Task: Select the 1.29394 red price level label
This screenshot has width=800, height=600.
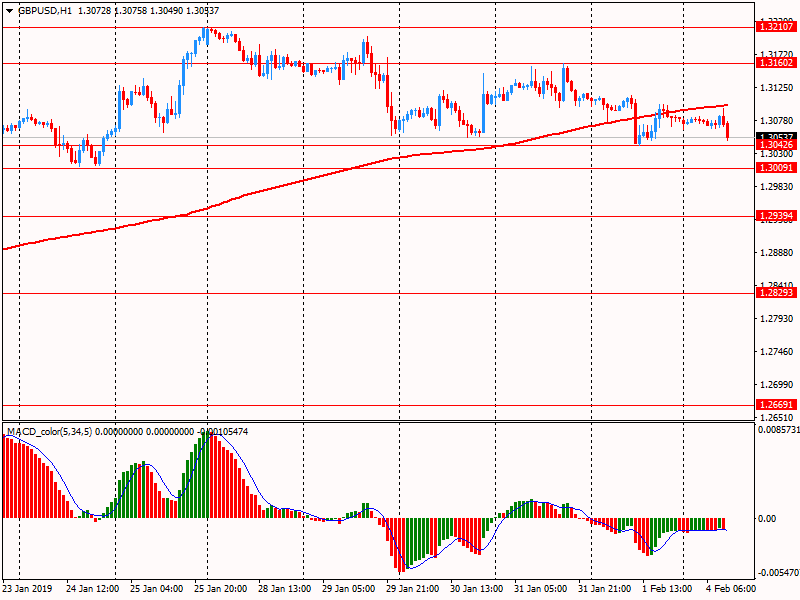Action: (x=776, y=216)
